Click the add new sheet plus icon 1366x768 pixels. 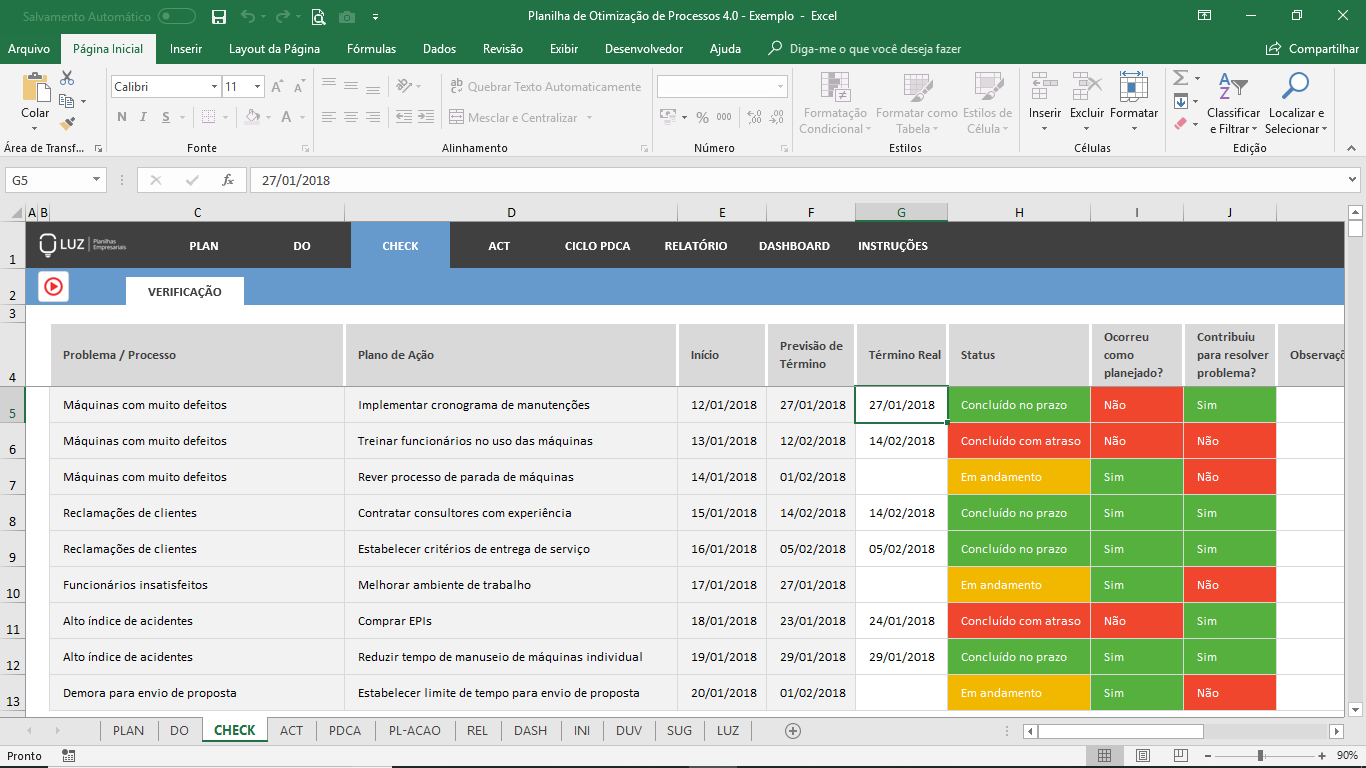(793, 731)
